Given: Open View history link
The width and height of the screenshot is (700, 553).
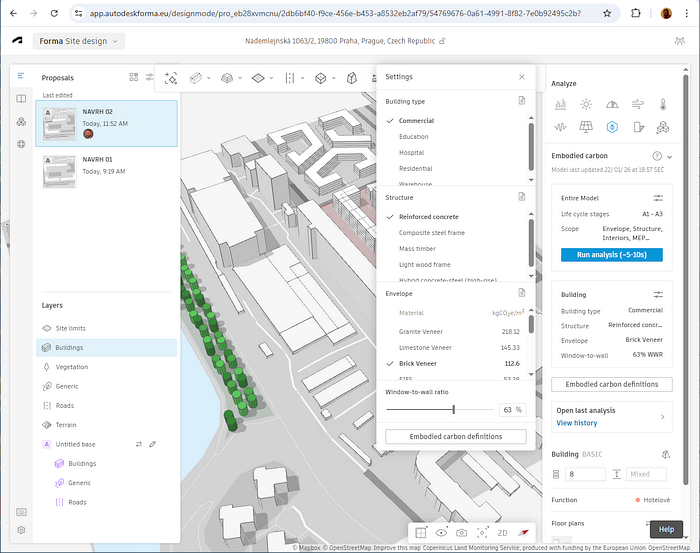Looking at the screenshot, I should tap(576, 423).
